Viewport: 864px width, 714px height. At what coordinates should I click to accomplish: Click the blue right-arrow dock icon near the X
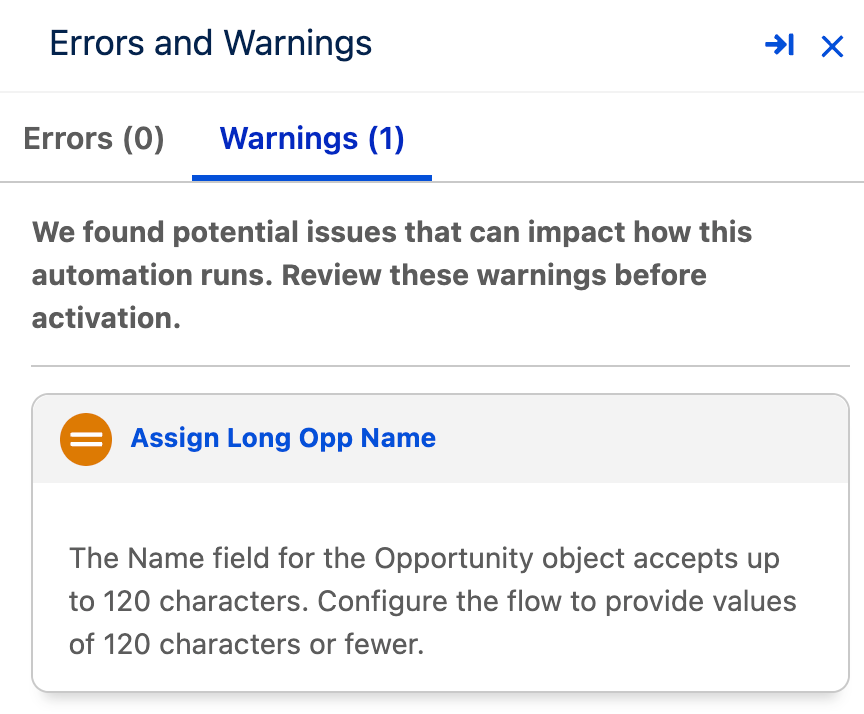(x=779, y=45)
